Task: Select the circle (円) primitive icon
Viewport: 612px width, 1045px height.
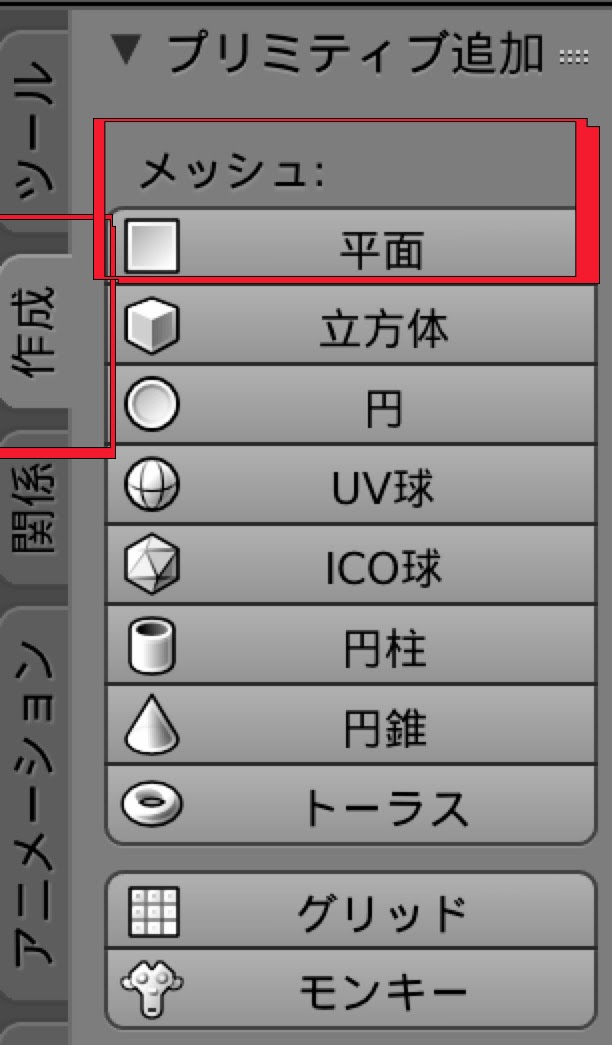Action: pyautogui.click(x=151, y=406)
